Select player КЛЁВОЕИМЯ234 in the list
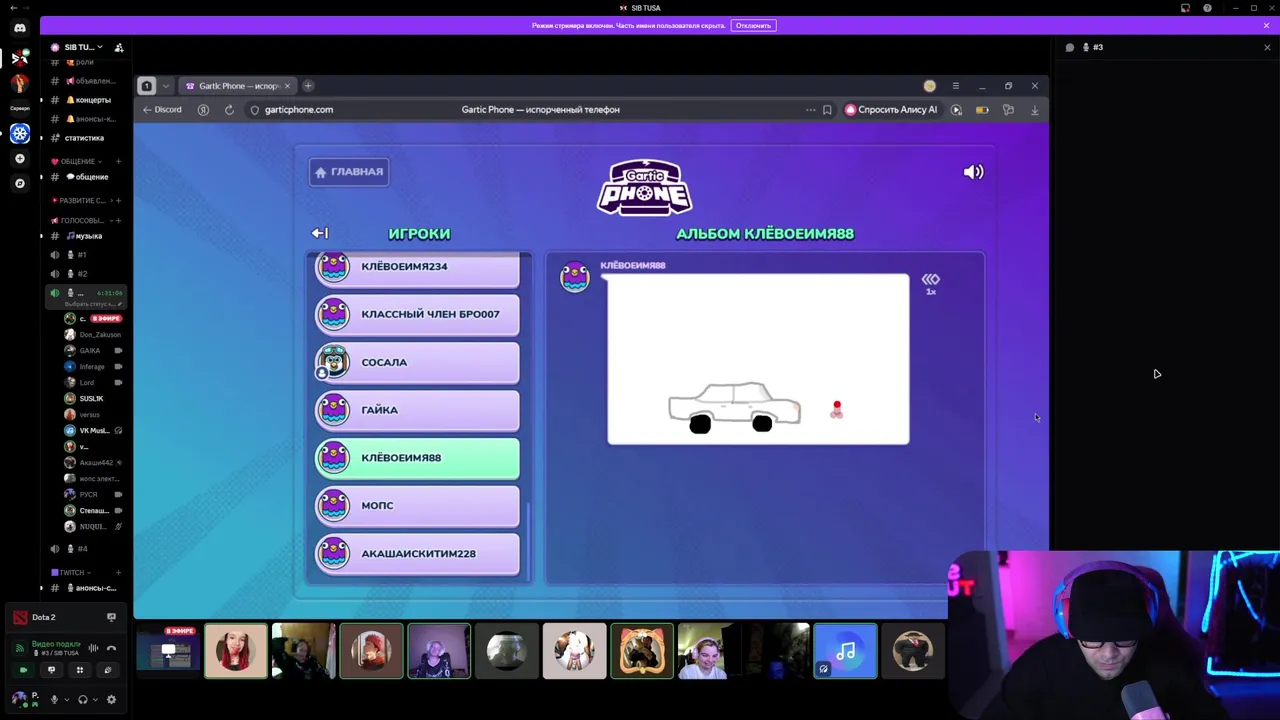Image resolution: width=1280 pixels, height=720 pixels. tap(418, 267)
